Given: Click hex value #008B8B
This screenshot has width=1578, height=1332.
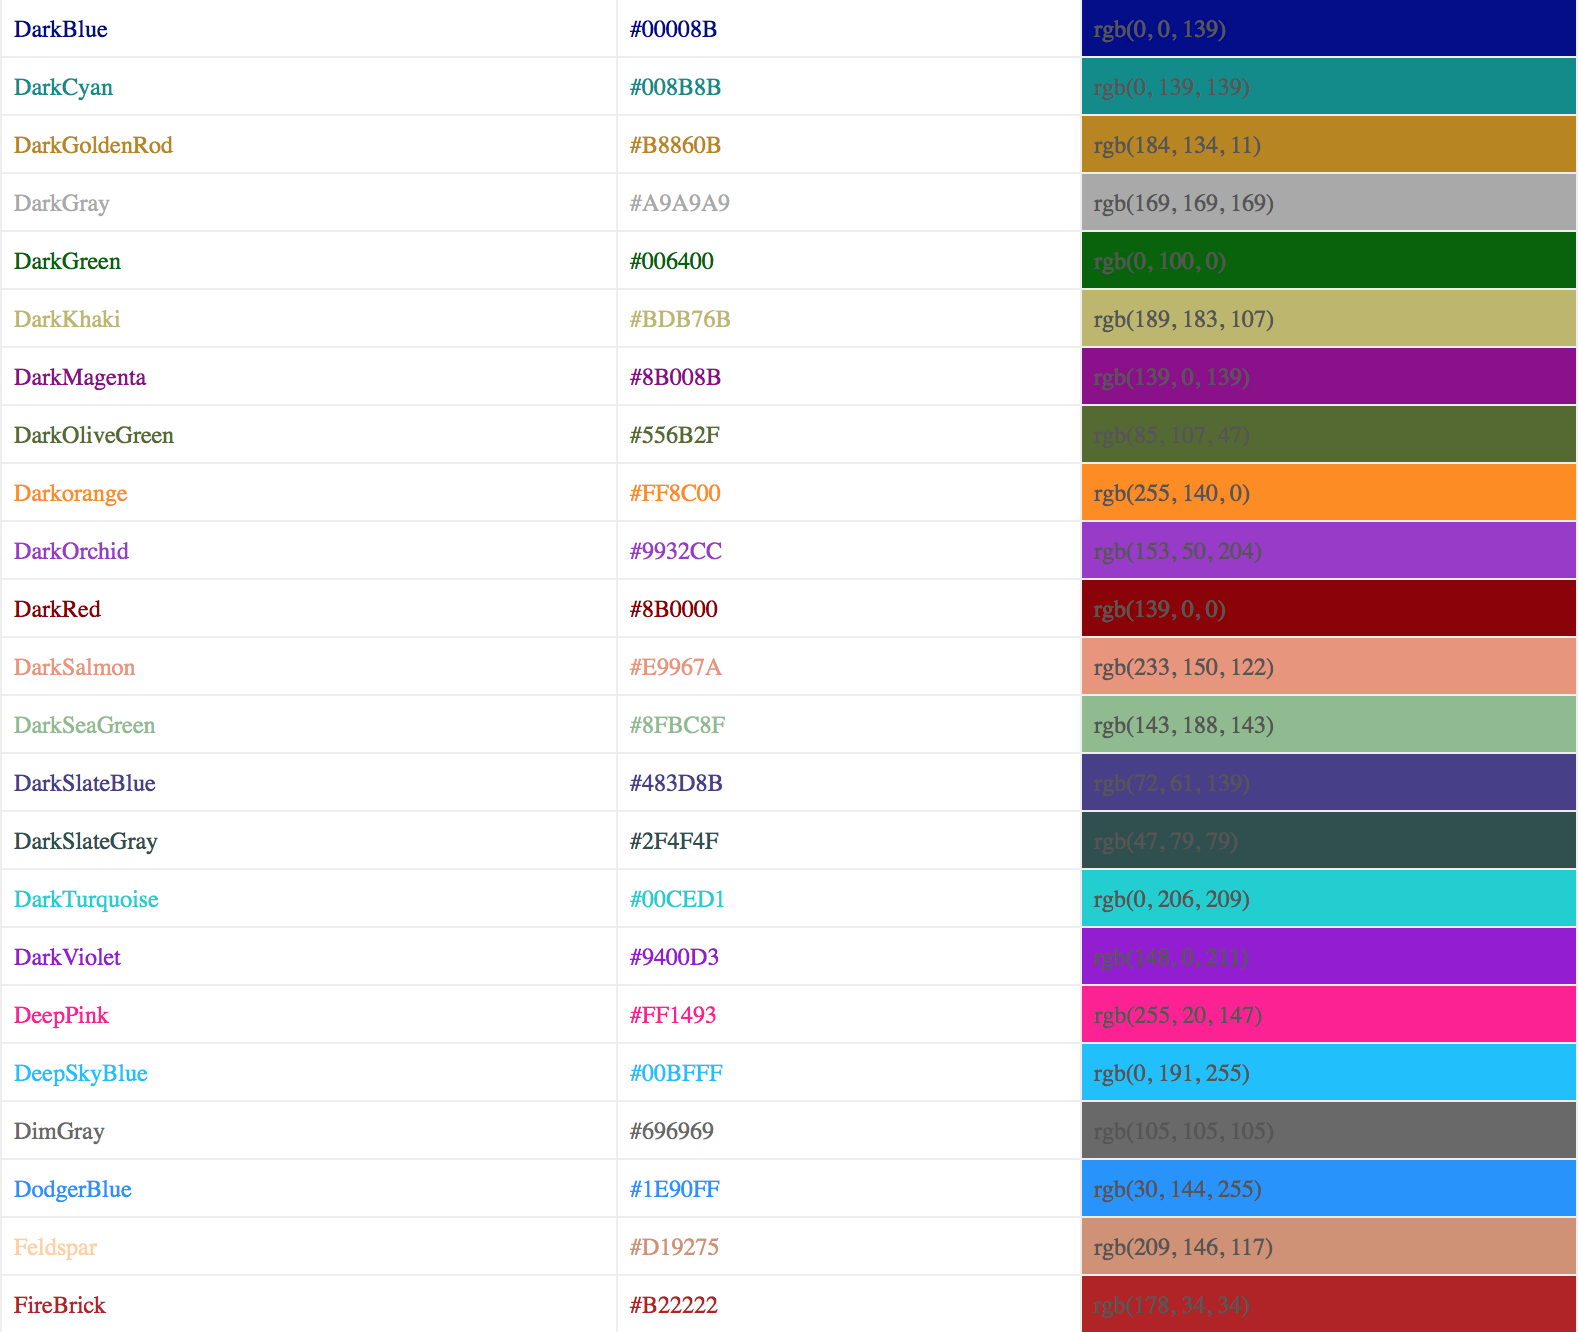Looking at the screenshot, I should (x=675, y=87).
